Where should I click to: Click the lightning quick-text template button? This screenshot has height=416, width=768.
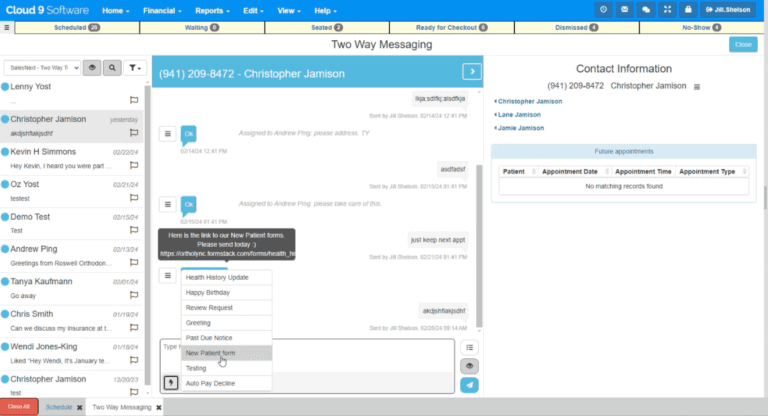coord(170,382)
